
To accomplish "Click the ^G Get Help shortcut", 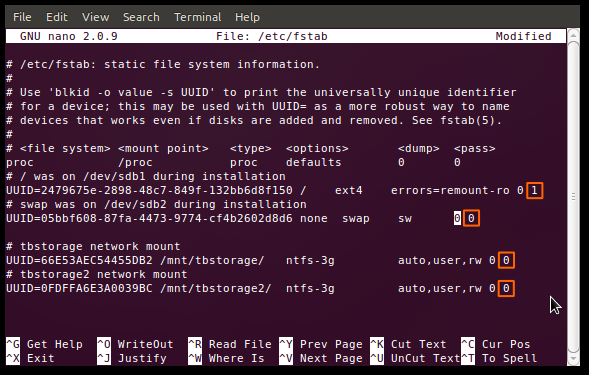I will point(44,344).
